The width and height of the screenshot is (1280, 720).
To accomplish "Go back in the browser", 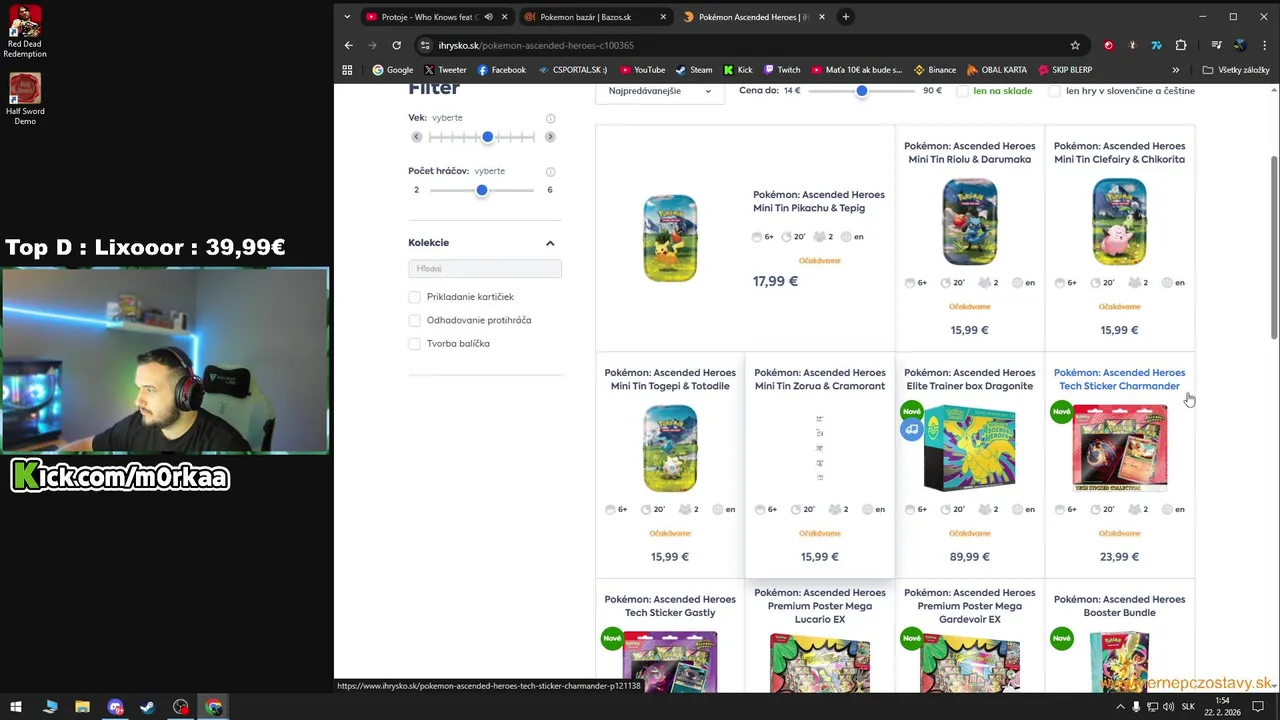I will coord(348,45).
